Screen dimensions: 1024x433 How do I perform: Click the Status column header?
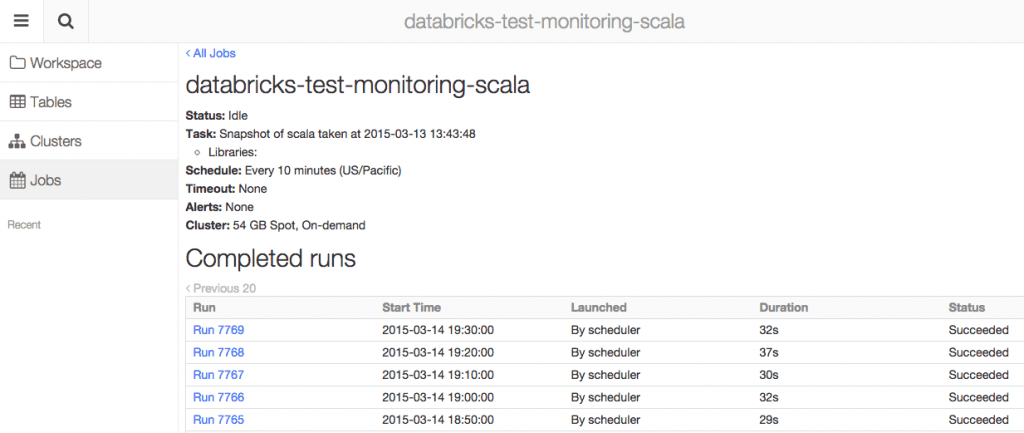pos(966,308)
